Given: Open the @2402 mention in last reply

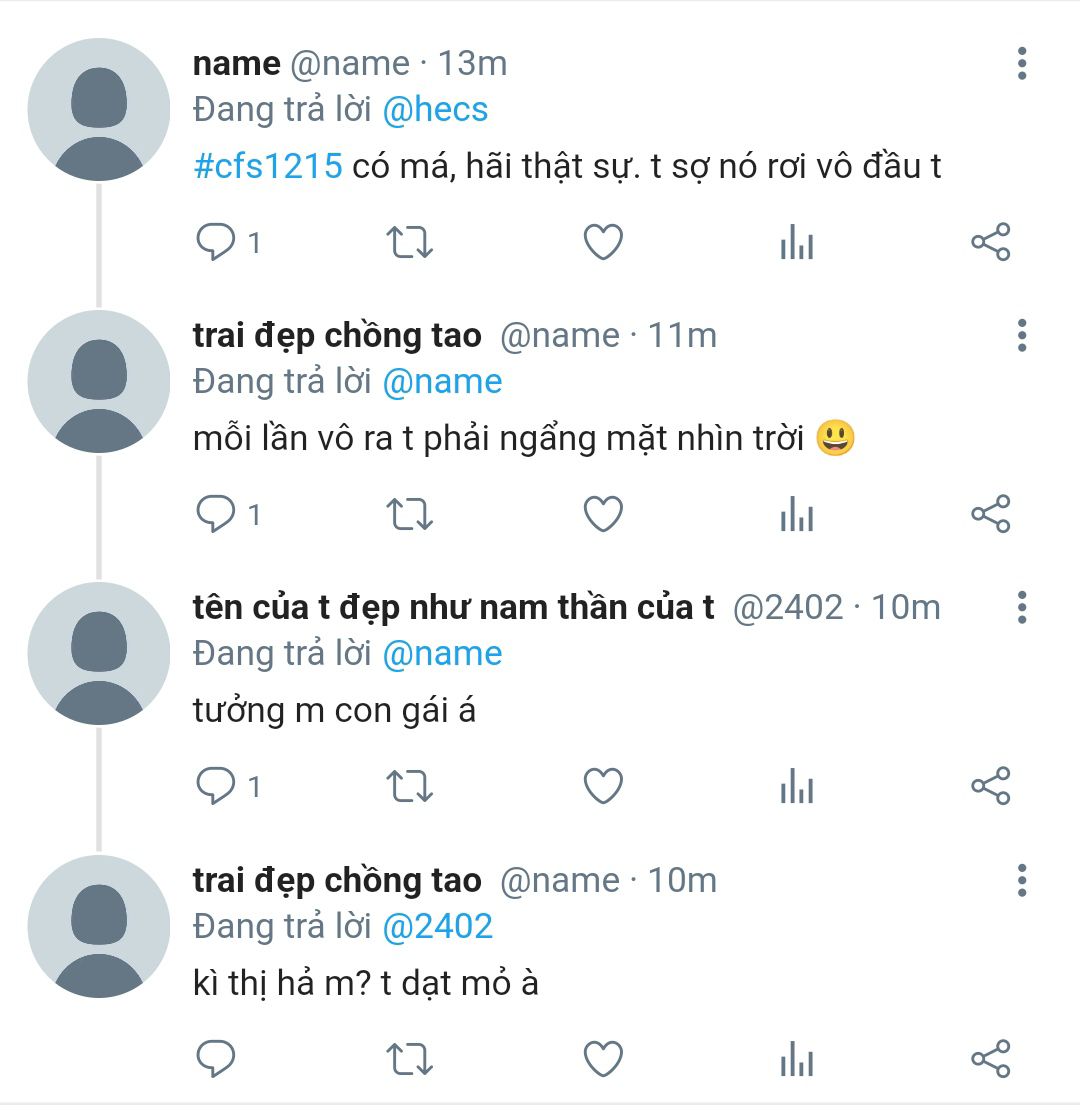Looking at the screenshot, I should (x=437, y=926).
